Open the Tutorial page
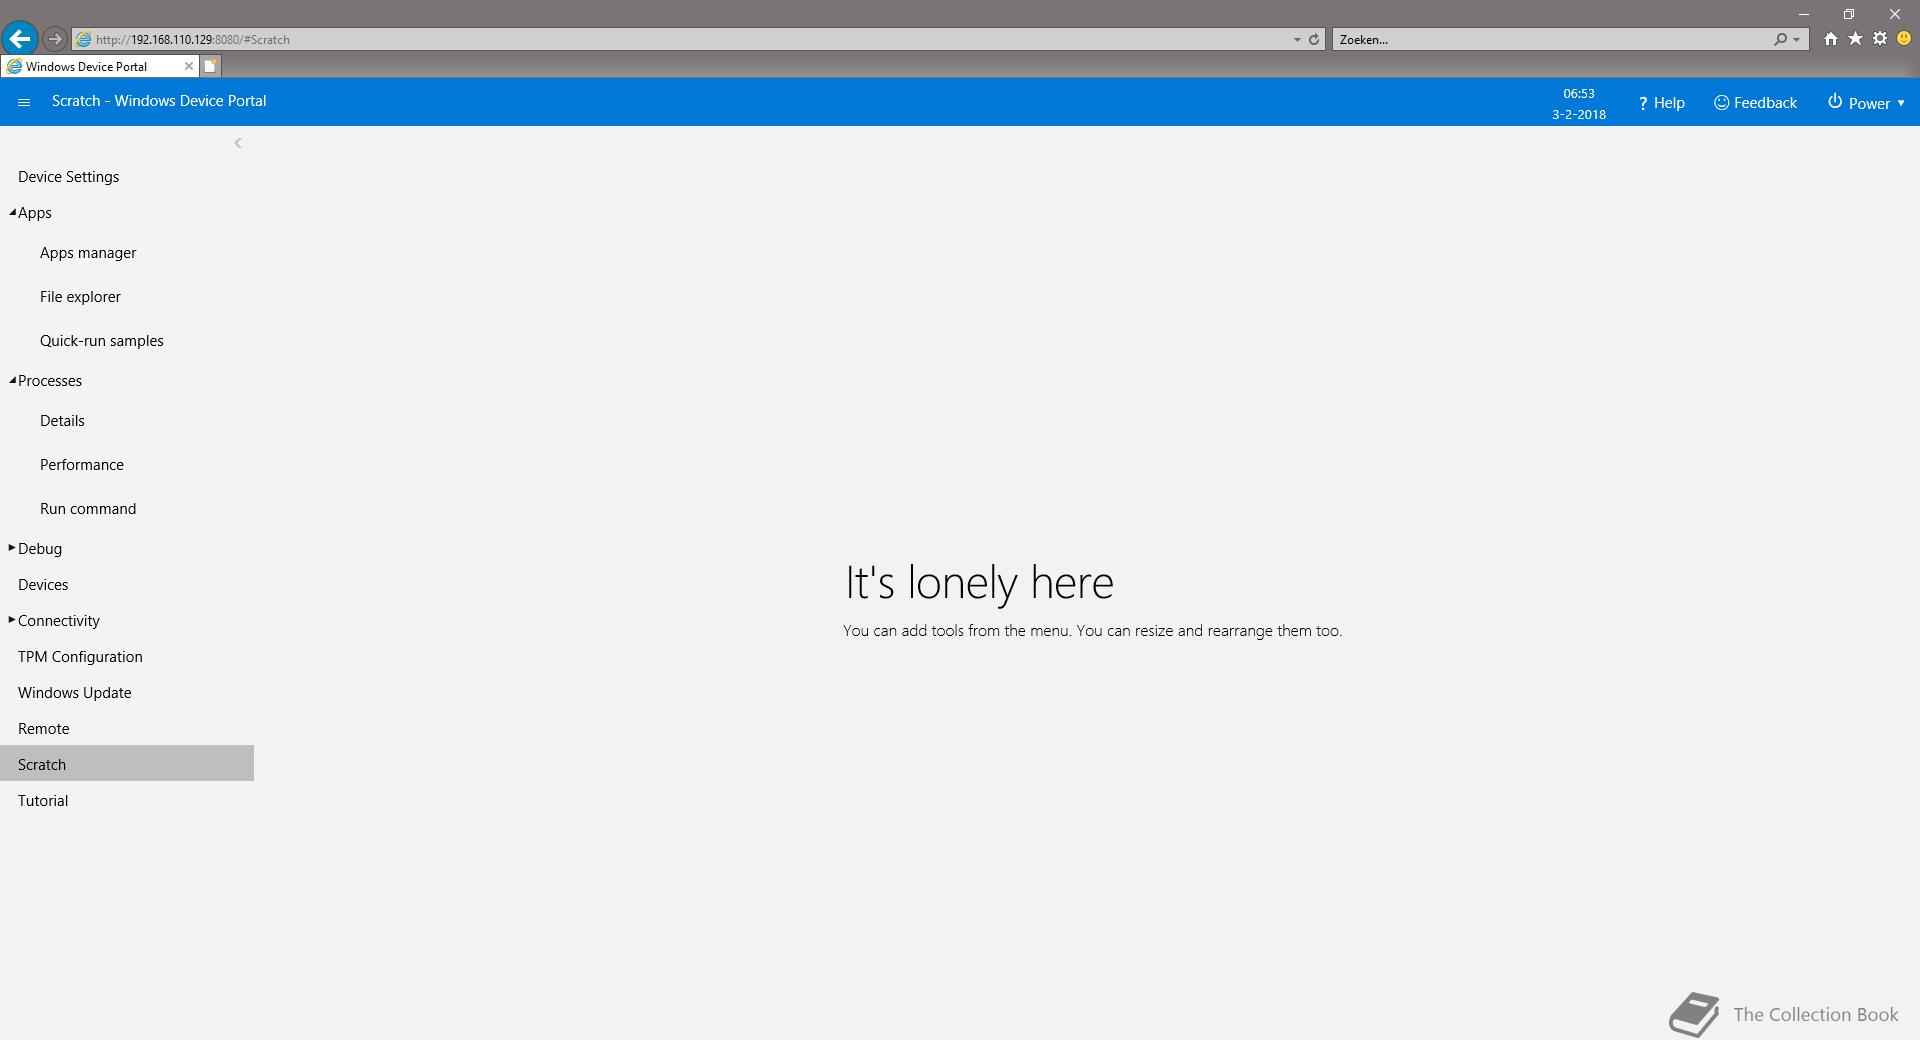Image resolution: width=1920 pixels, height=1040 pixels. click(43, 801)
